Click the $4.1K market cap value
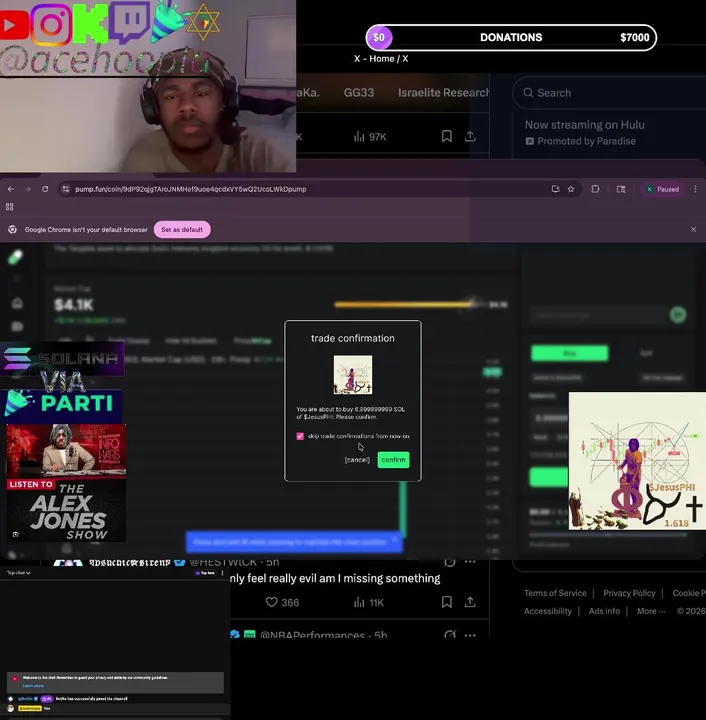Viewport: 706px width, 720px height. tap(74, 305)
